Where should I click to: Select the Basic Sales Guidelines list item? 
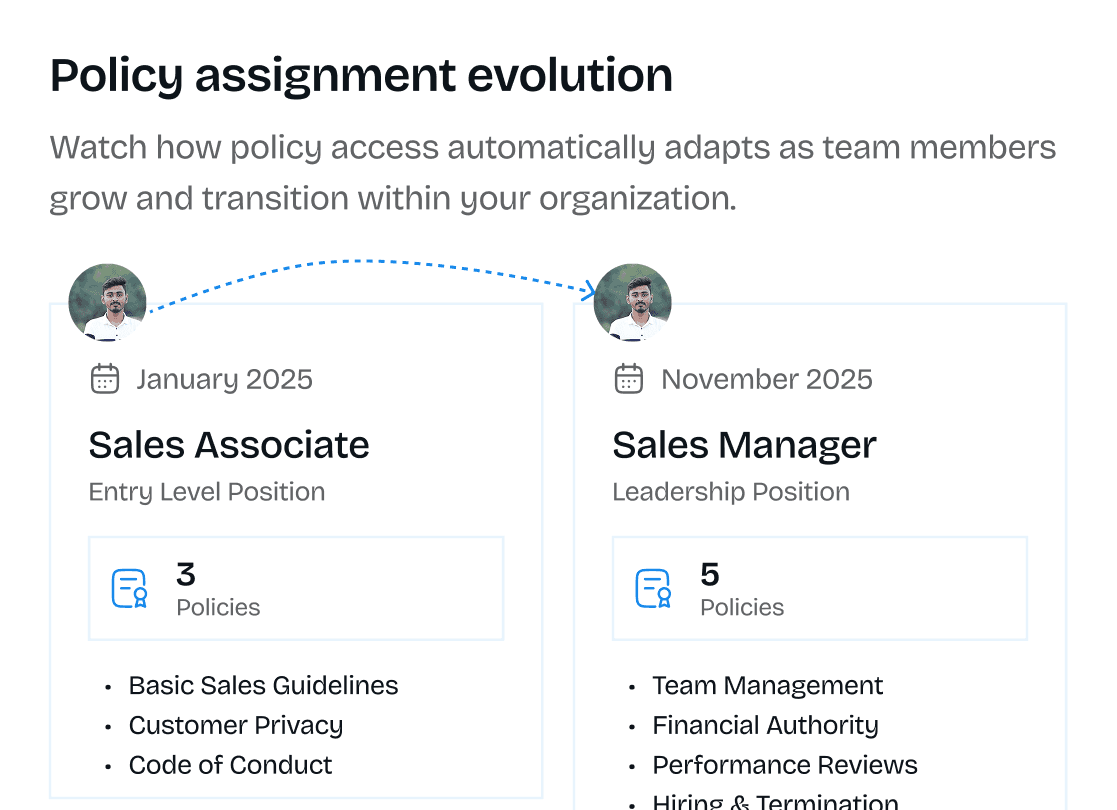263,685
